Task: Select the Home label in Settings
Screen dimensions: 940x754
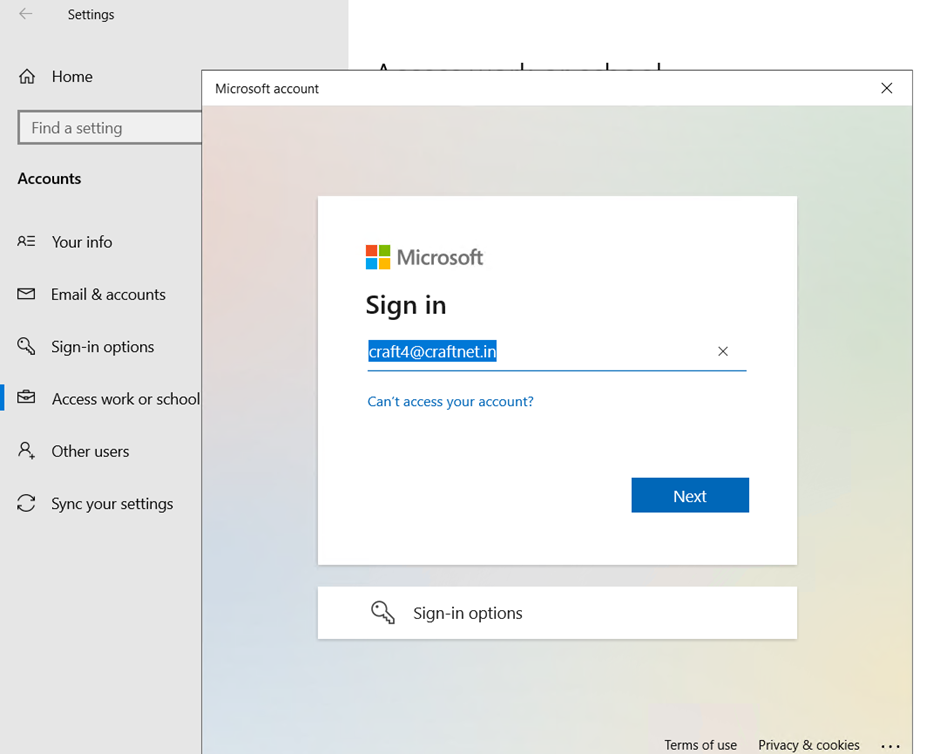Action: coord(72,77)
